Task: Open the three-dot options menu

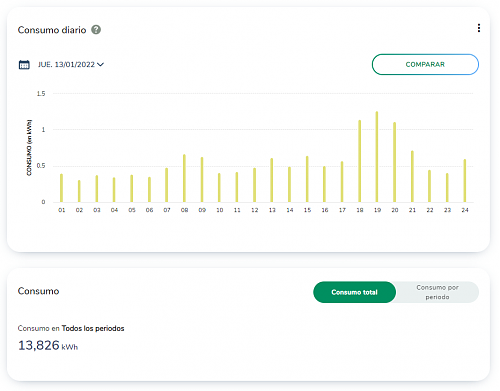Action: point(479,28)
